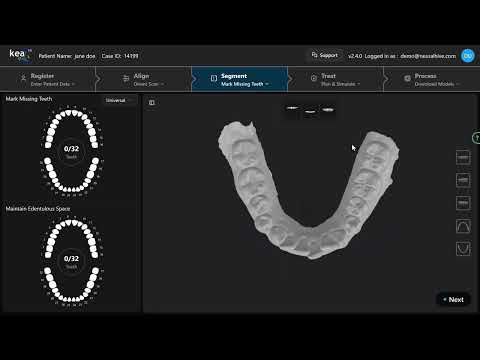Switch to the lower arch occlusal view icon

463,249
